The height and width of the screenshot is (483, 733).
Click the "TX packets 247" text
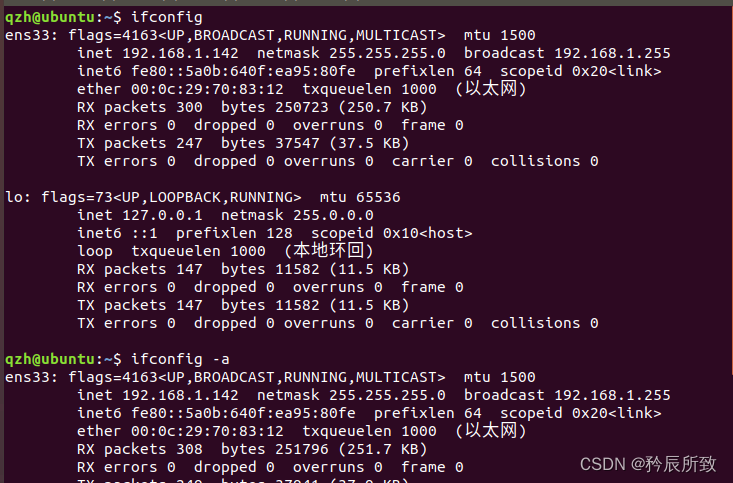tap(139, 143)
